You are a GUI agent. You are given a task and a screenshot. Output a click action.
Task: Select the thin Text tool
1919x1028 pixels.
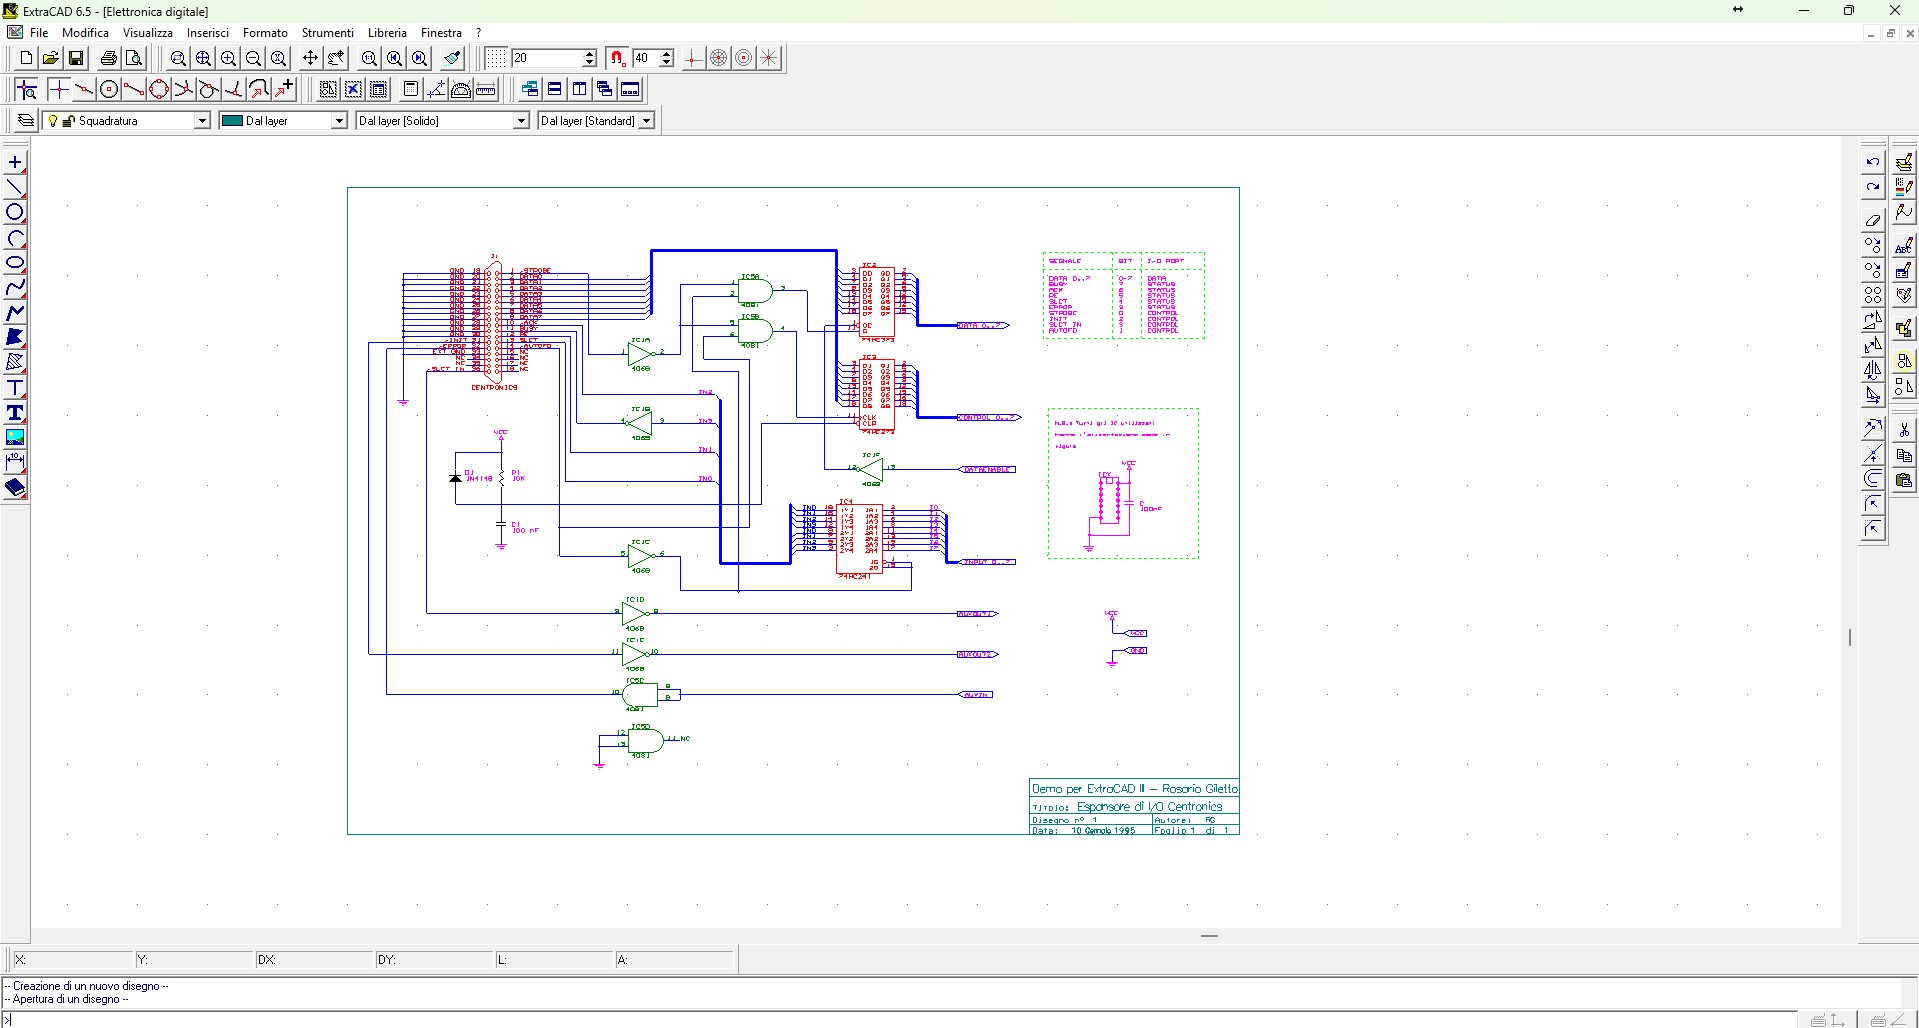(15, 387)
